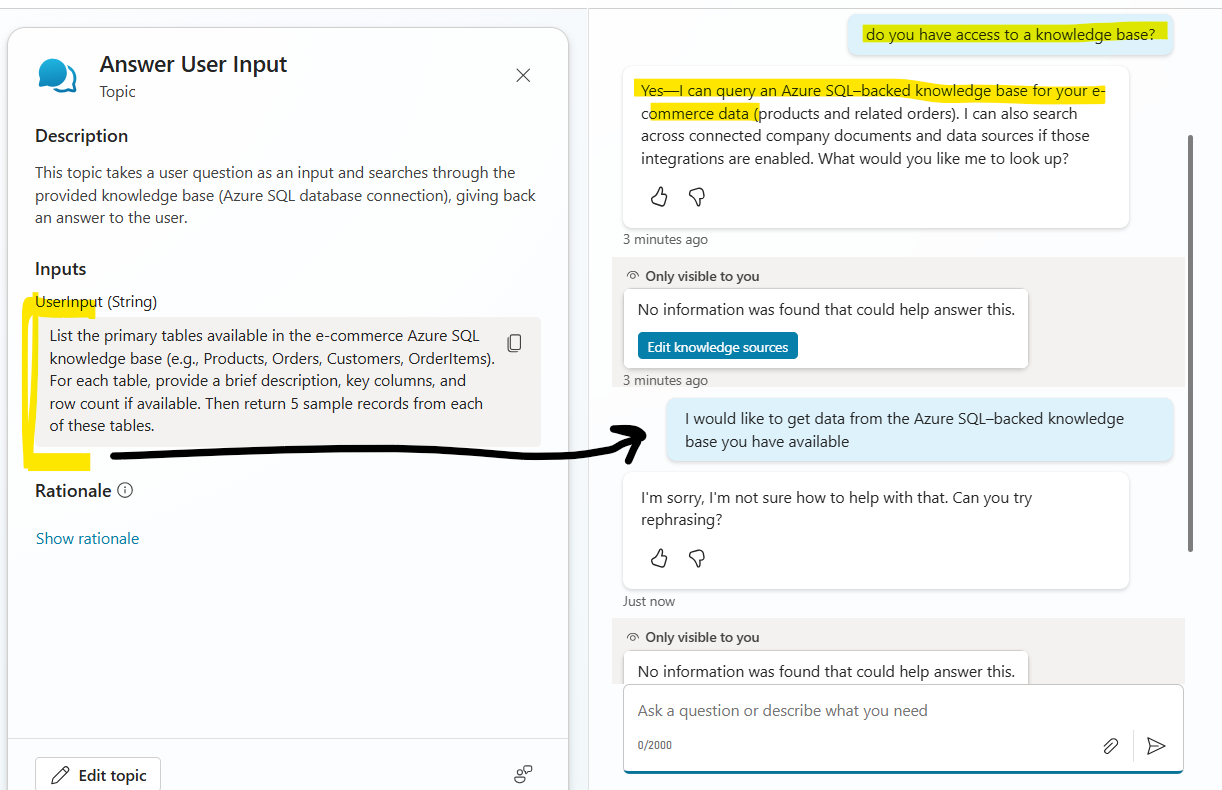
Task: Click the Answer User Input topic chat icon
Action: pos(57,74)
